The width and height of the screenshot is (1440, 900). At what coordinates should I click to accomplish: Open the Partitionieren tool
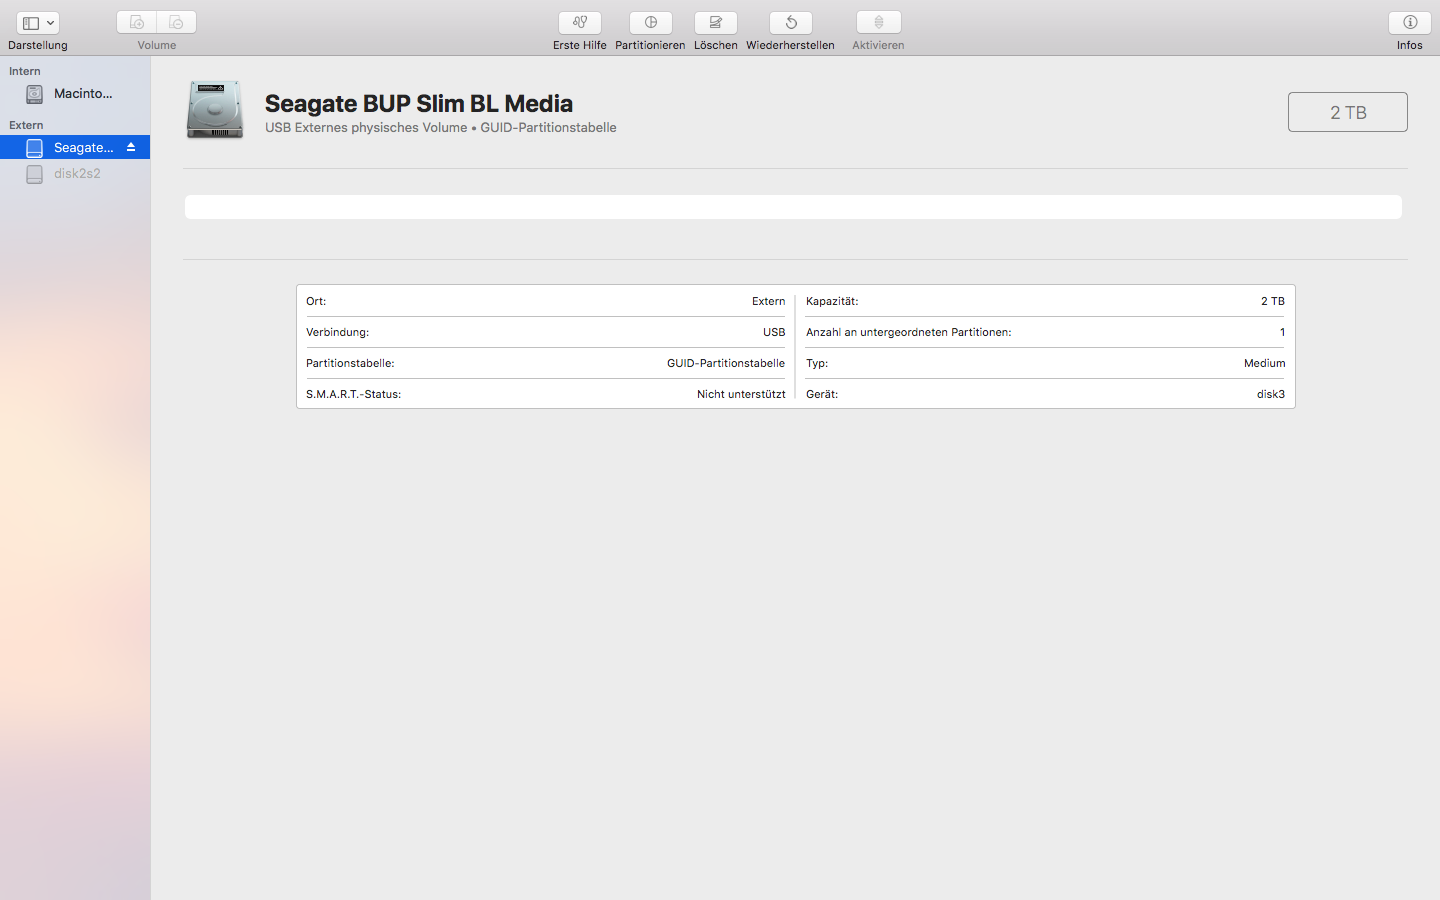[x=651, y=22]
